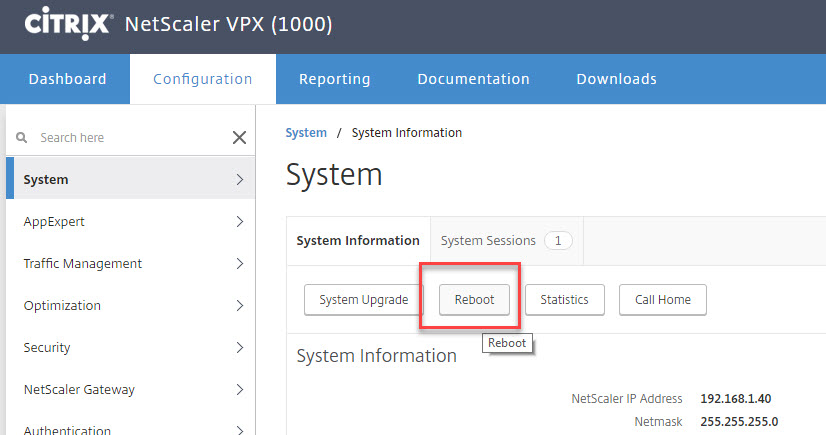Click the Citrix logo in header

pyautogui.click(x=68, y=24)
